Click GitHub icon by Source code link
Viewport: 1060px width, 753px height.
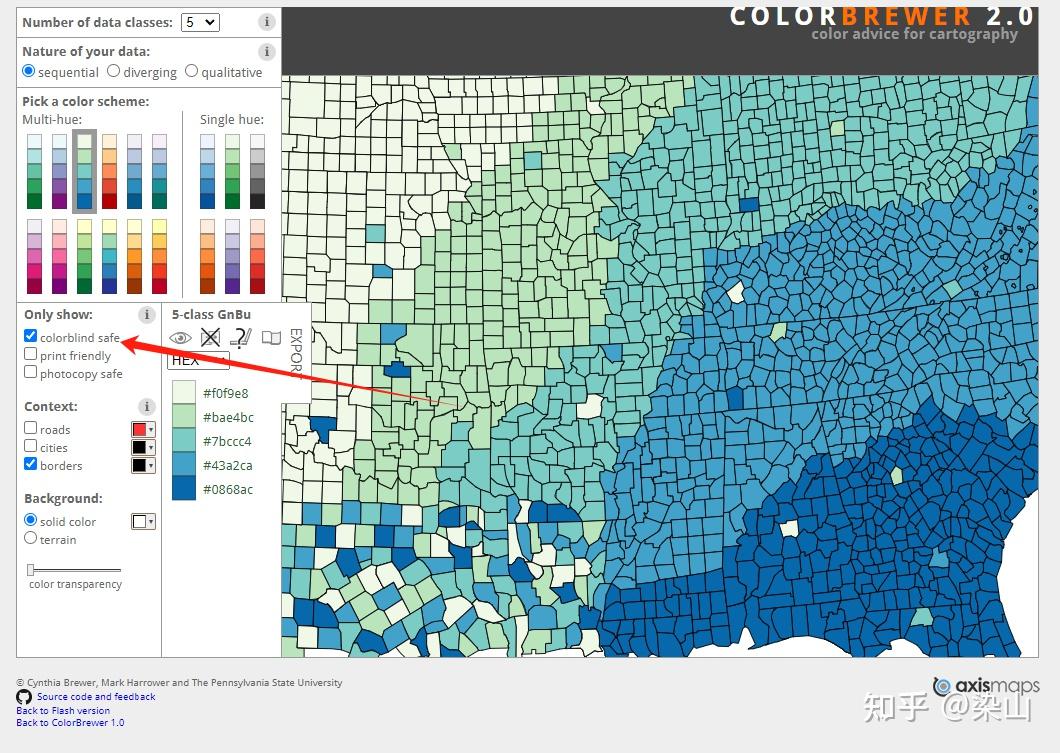(x=24, y=697)
